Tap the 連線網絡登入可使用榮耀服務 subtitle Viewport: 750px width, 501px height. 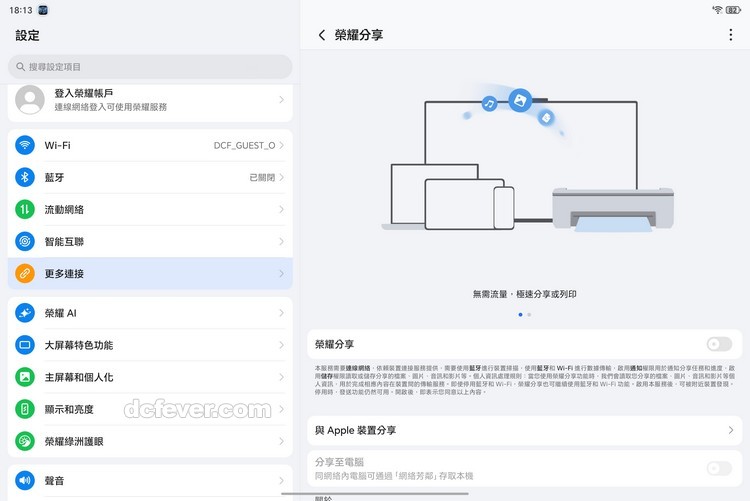(x=110, y=107)
